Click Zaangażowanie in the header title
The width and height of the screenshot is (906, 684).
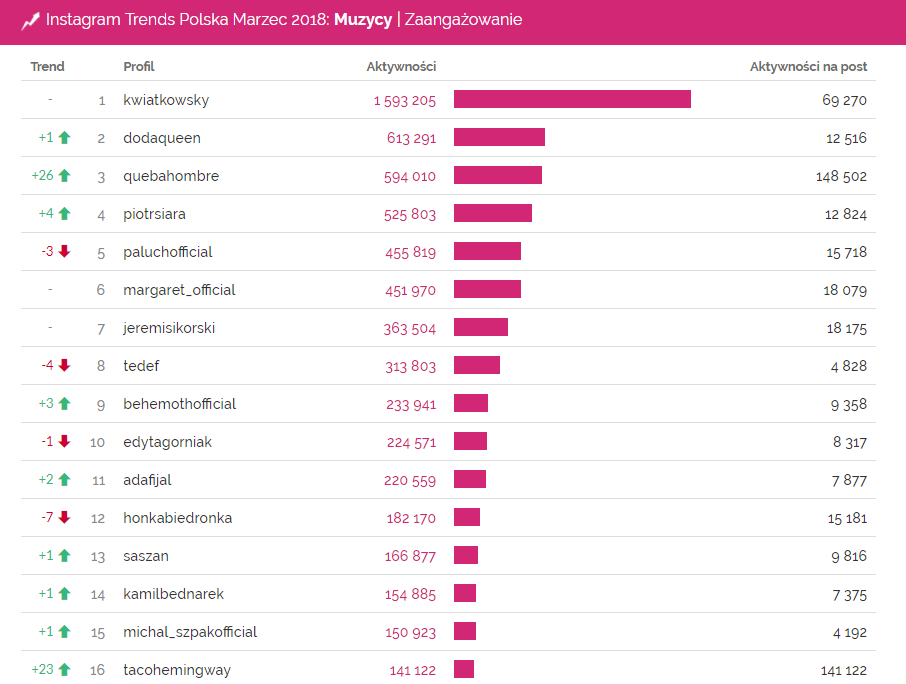click(463, 20)
